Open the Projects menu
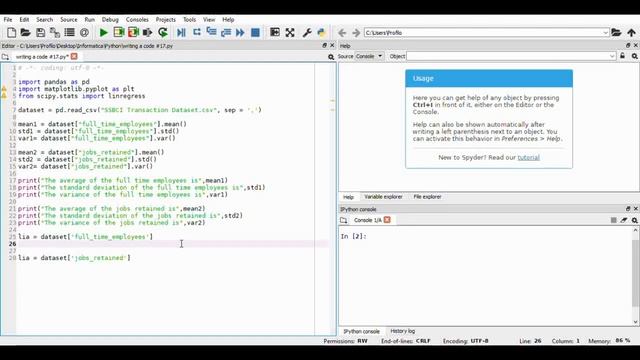 pos(165,20)
